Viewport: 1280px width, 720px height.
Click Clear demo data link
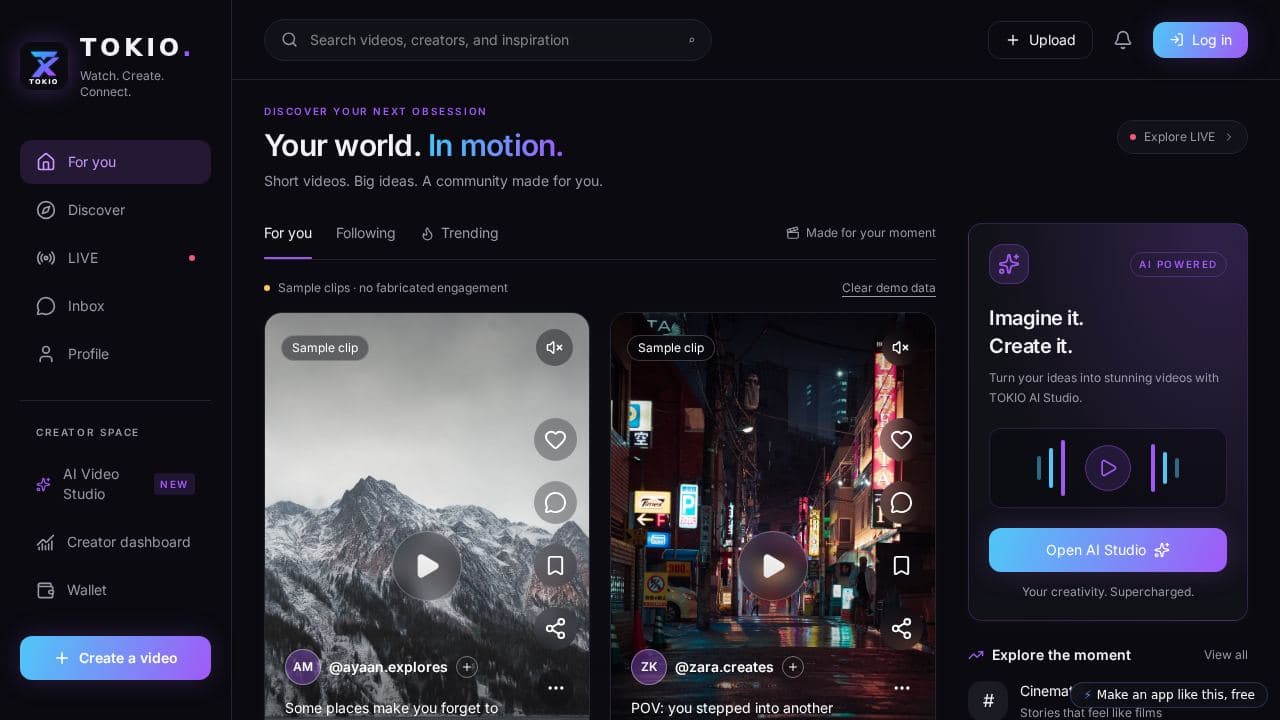click(x=889, y=288)
